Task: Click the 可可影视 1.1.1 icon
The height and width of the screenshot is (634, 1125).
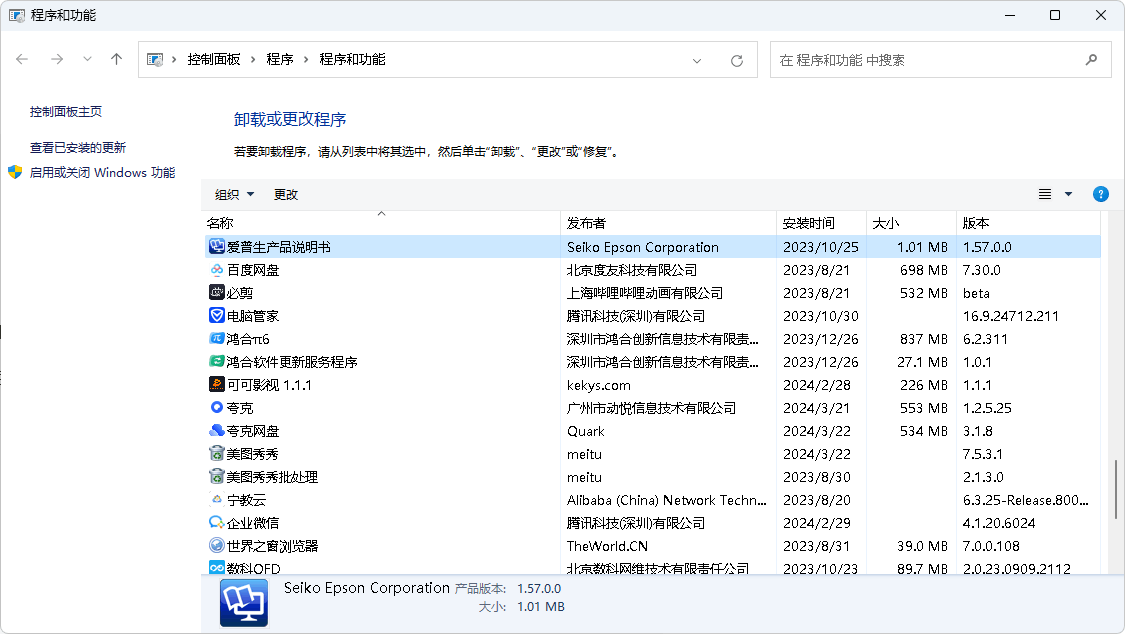Action: [217, 384]
